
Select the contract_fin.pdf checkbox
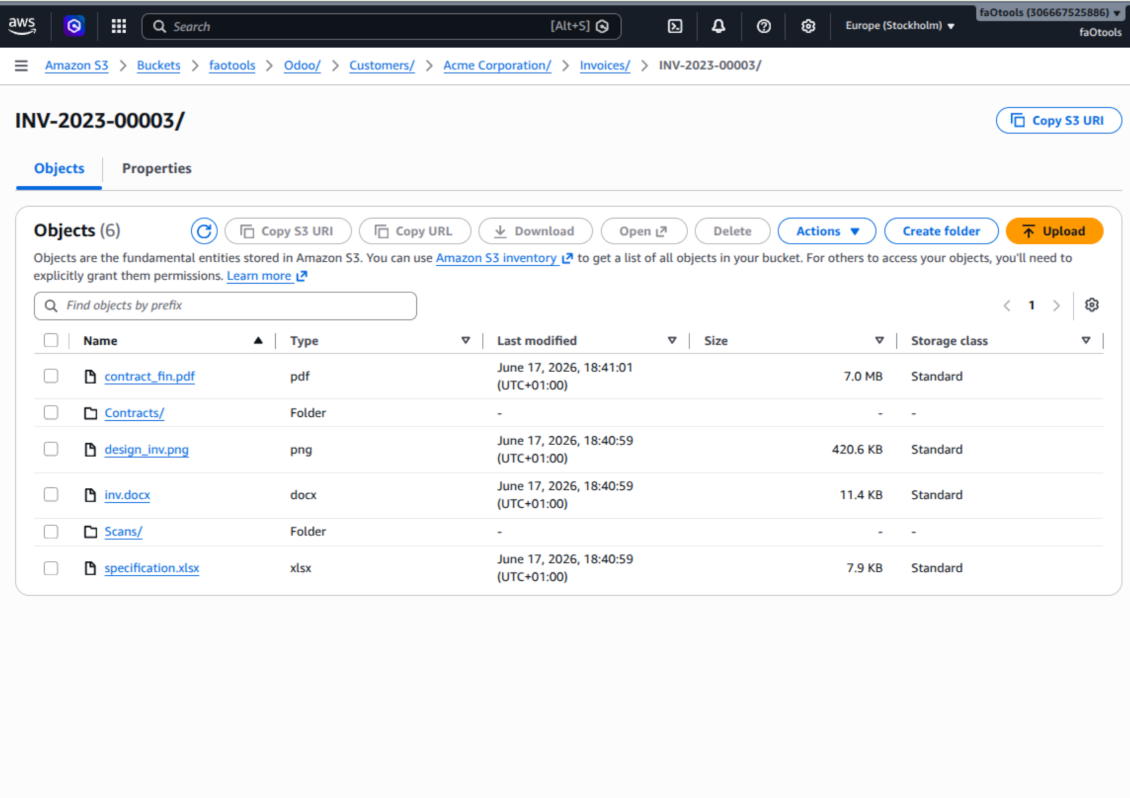[50, 376]
